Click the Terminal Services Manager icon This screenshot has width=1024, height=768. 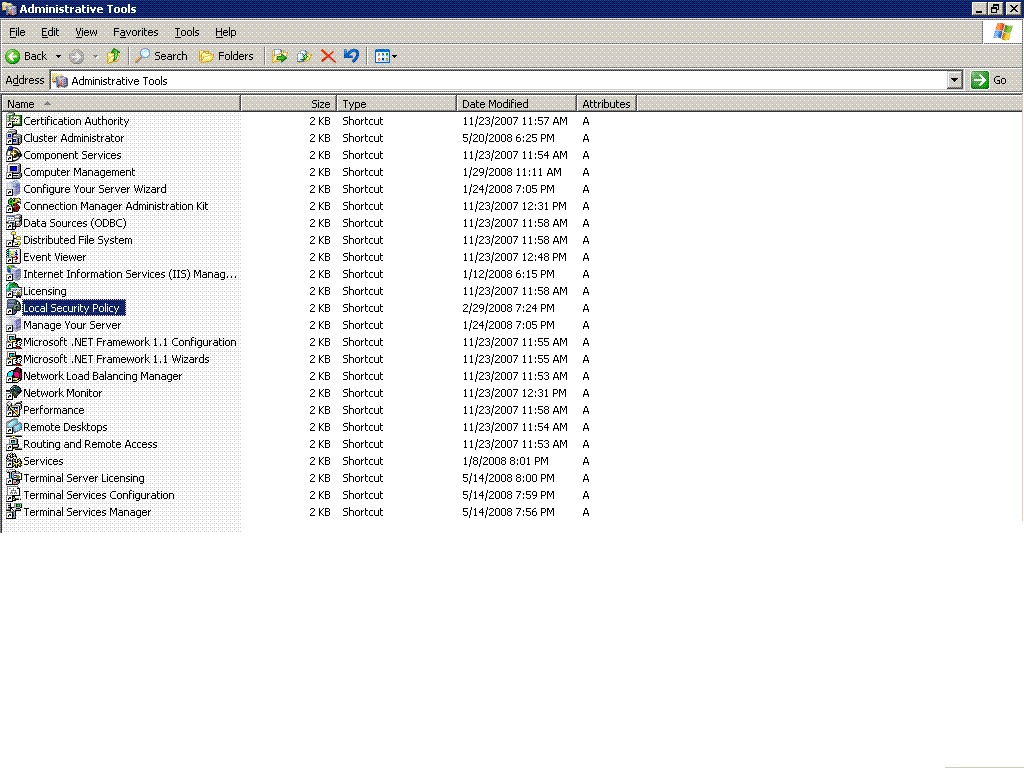14,511
